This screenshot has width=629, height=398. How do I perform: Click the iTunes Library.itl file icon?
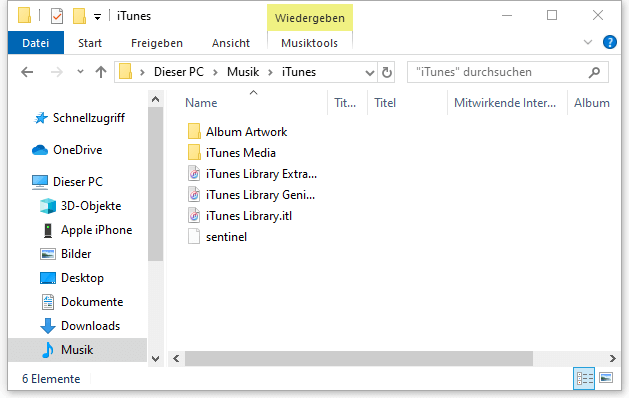[194, 216]
